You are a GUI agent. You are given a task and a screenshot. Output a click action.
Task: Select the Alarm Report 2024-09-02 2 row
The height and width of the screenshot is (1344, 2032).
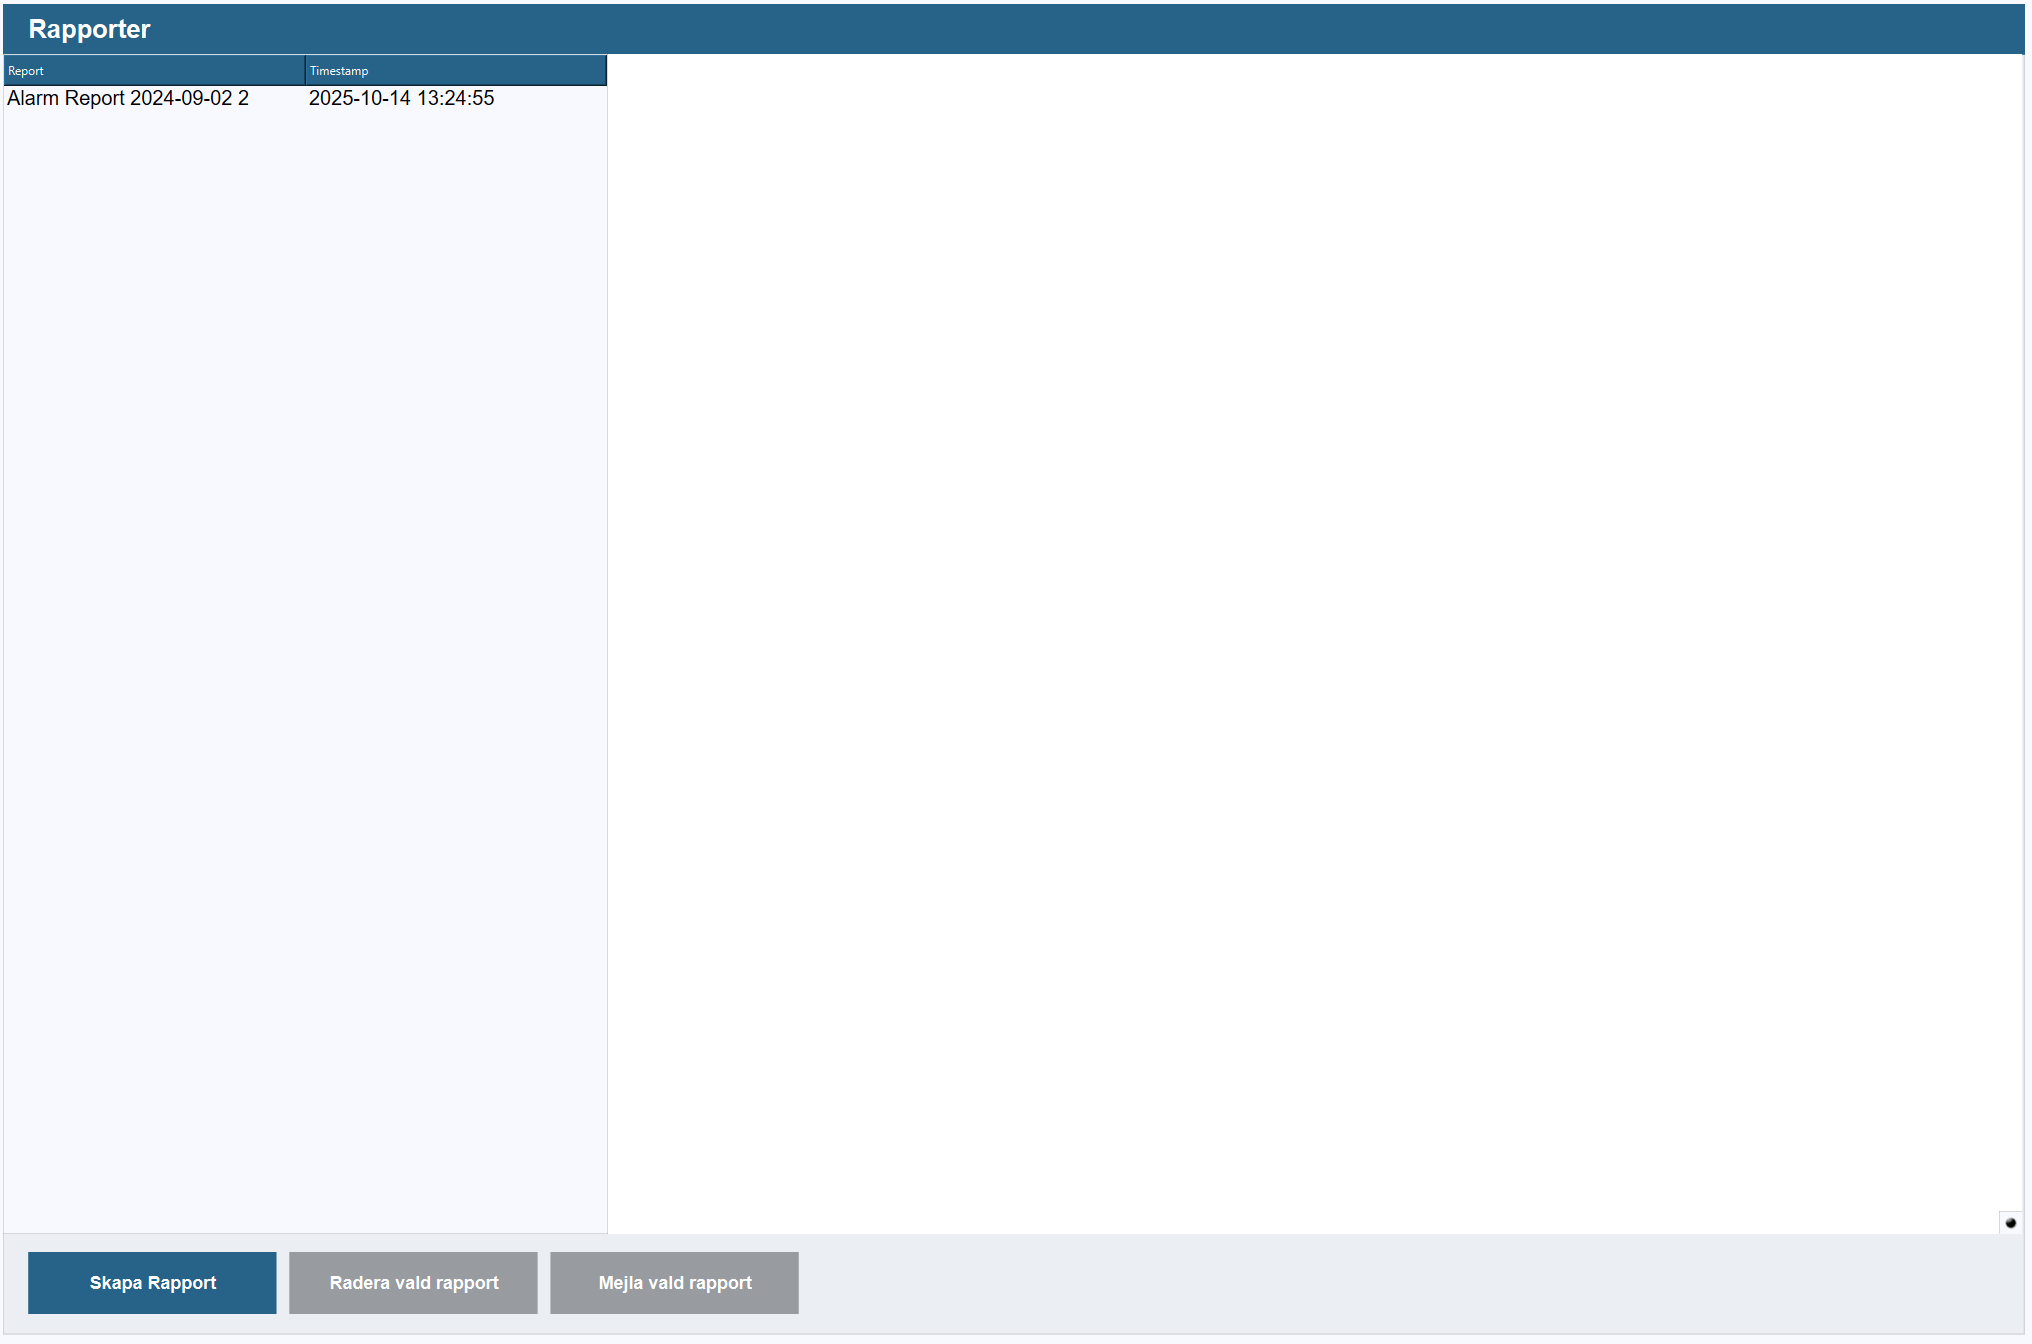128,98
